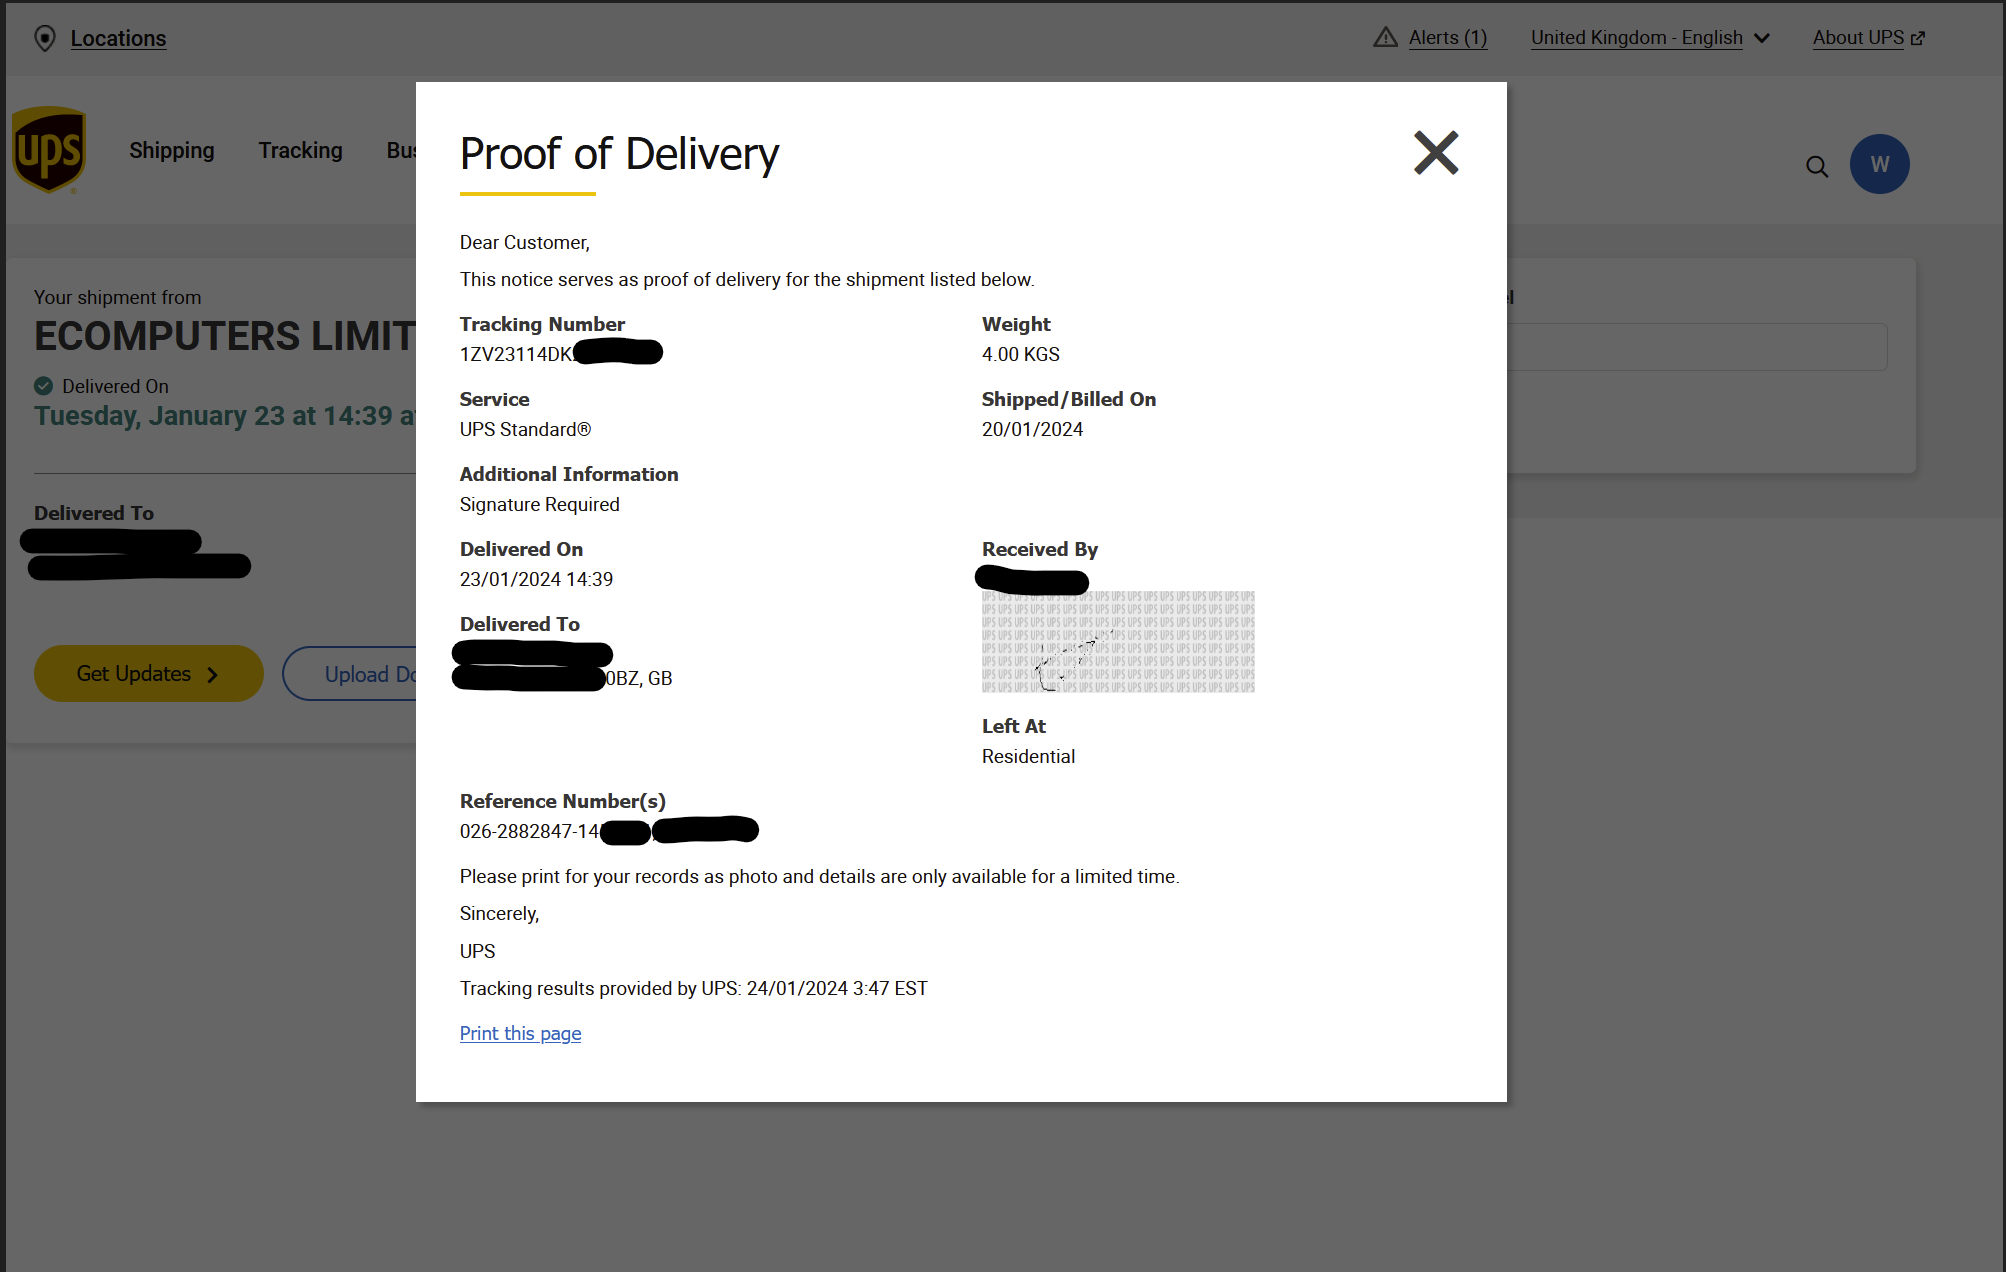Click the signature image thumbnail
The height and width of the screenshot is (1272, 2006).
[1118, 641]
